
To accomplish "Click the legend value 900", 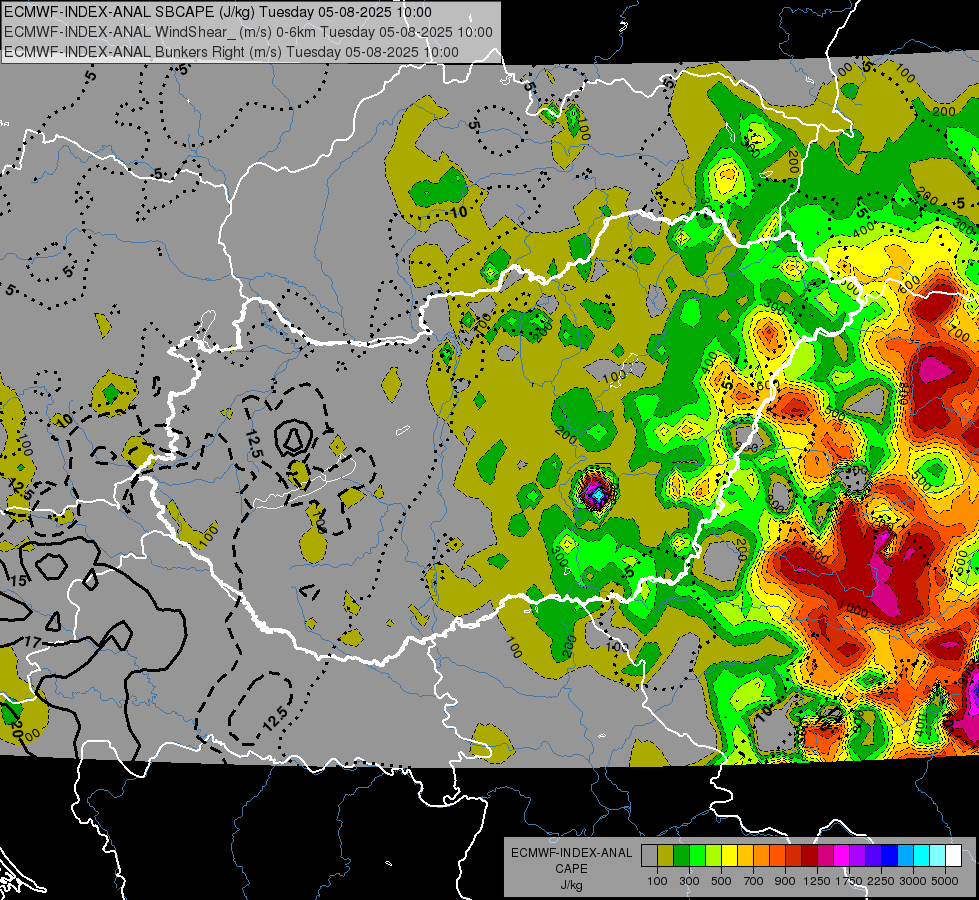I will [785, 881].
